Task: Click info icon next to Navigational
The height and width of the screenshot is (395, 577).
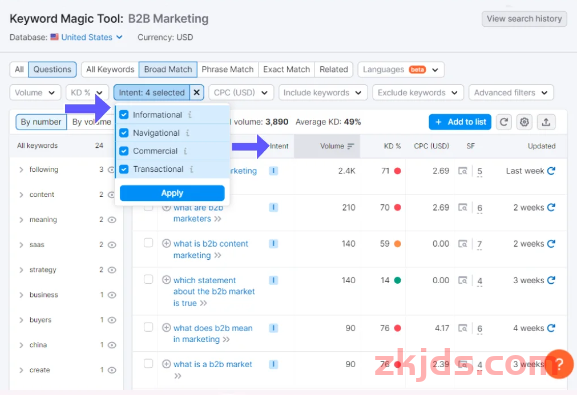Action: point(187,133)
